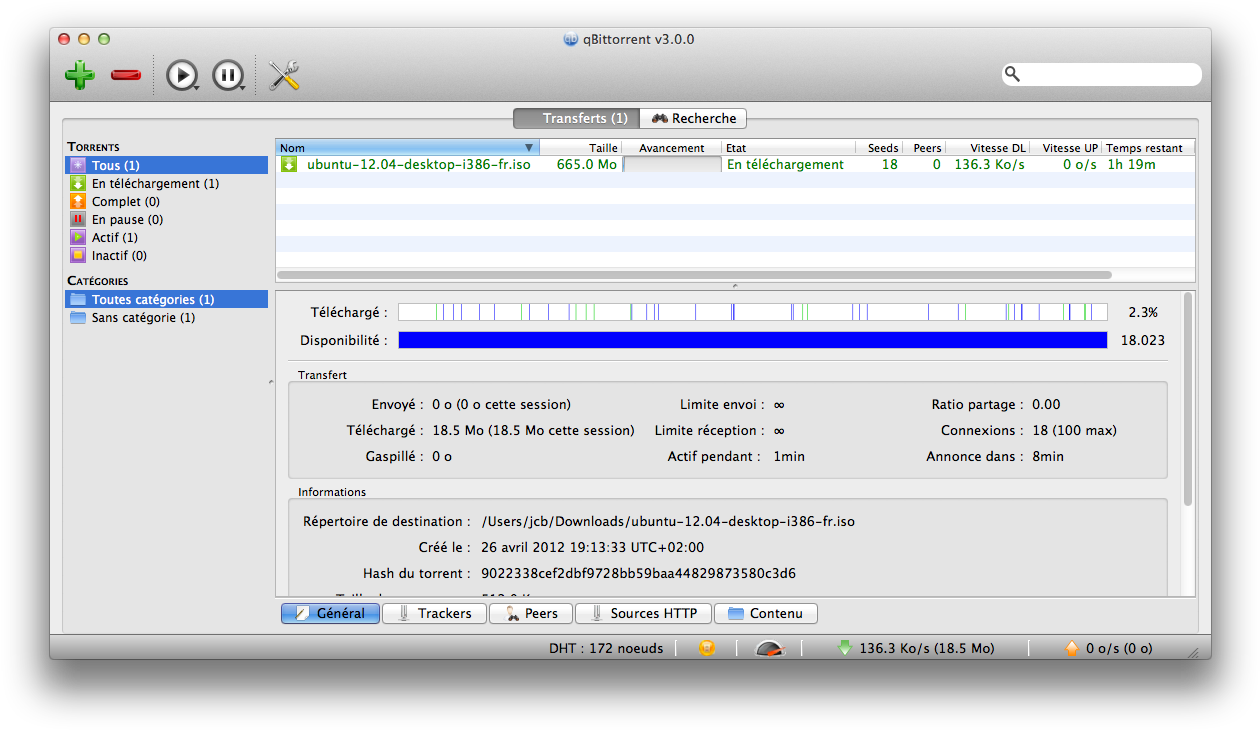Click the green download icon beside ubuntu torrent
The image size is (1260, 730).
pyautogui.click(x=289, y=164)
